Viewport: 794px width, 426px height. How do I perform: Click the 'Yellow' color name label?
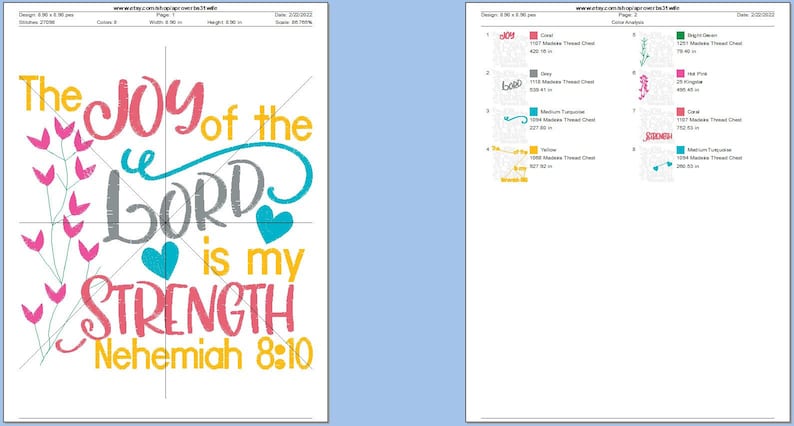(548, 150)
